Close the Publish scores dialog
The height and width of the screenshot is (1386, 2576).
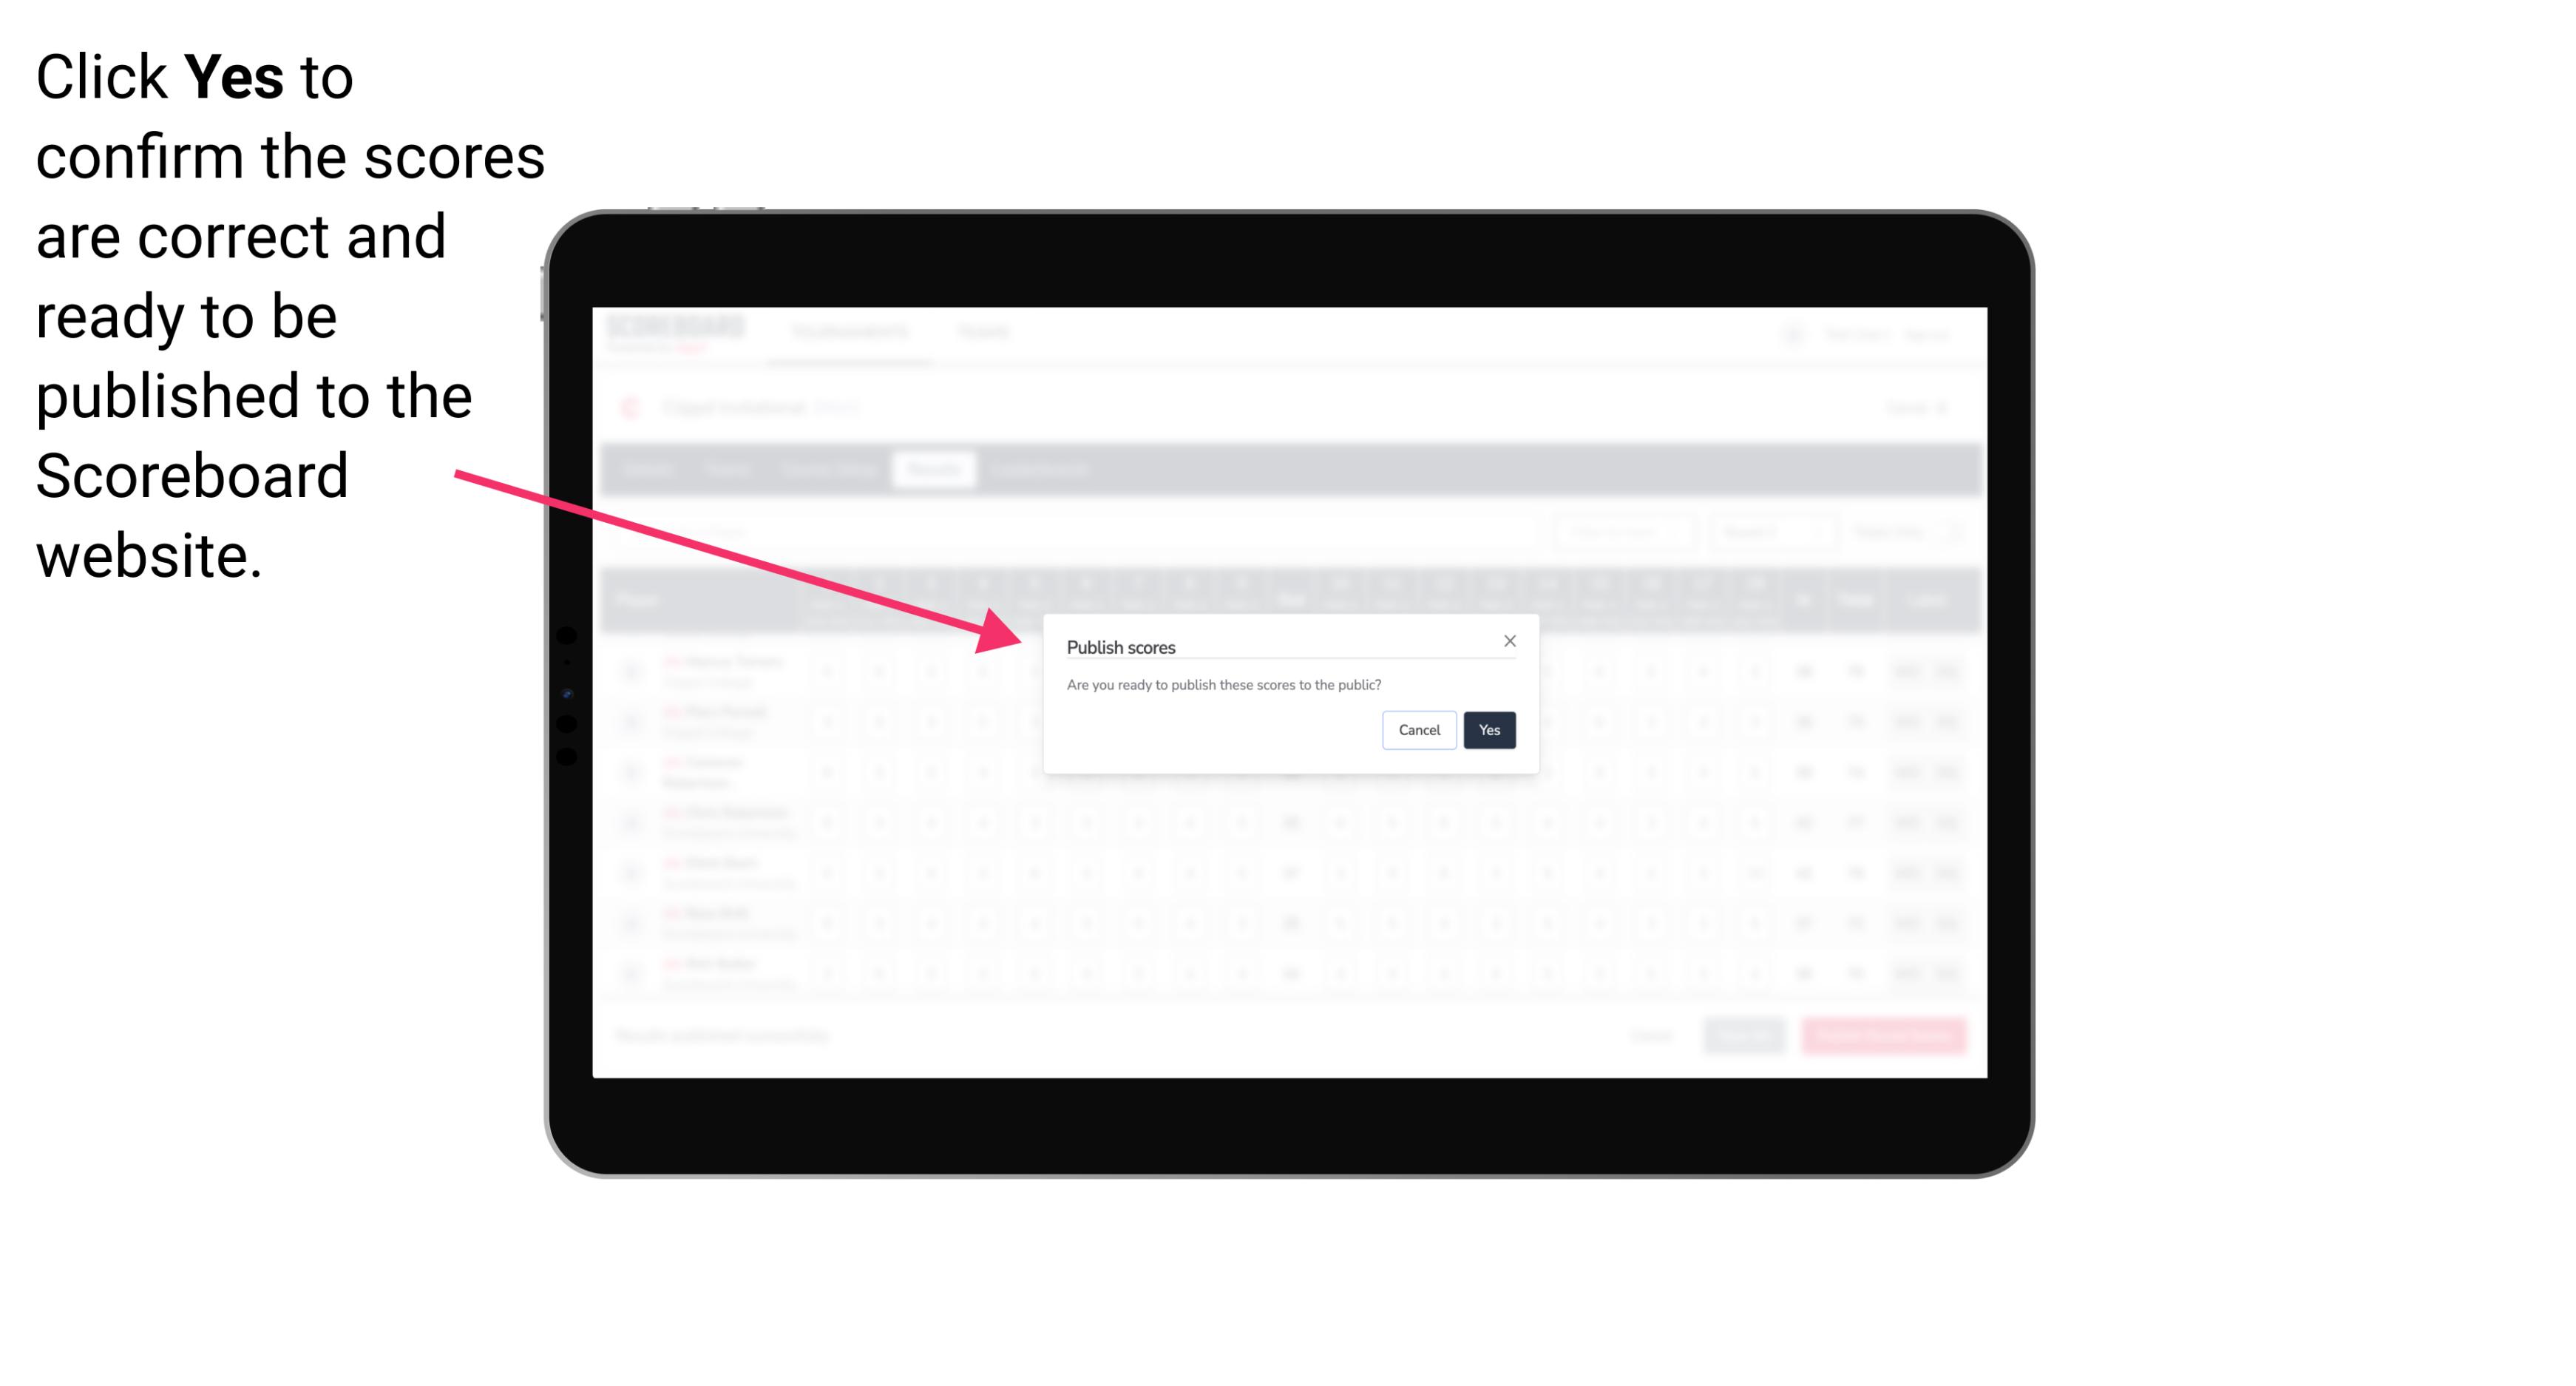coord(1510,638)
